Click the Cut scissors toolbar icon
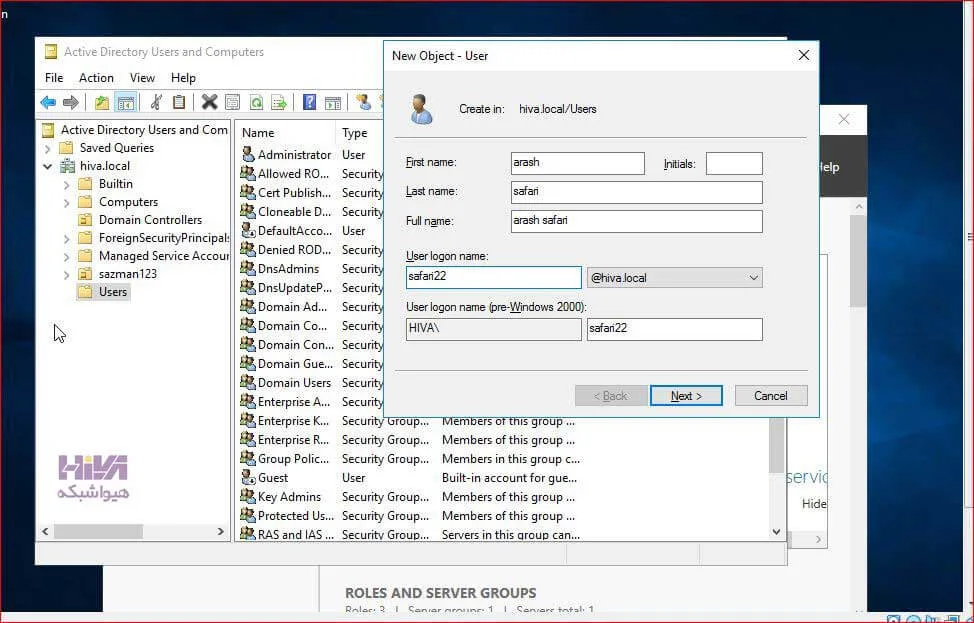Image resolution: width=974 pixels, height=623 pixels. point(156,102)
